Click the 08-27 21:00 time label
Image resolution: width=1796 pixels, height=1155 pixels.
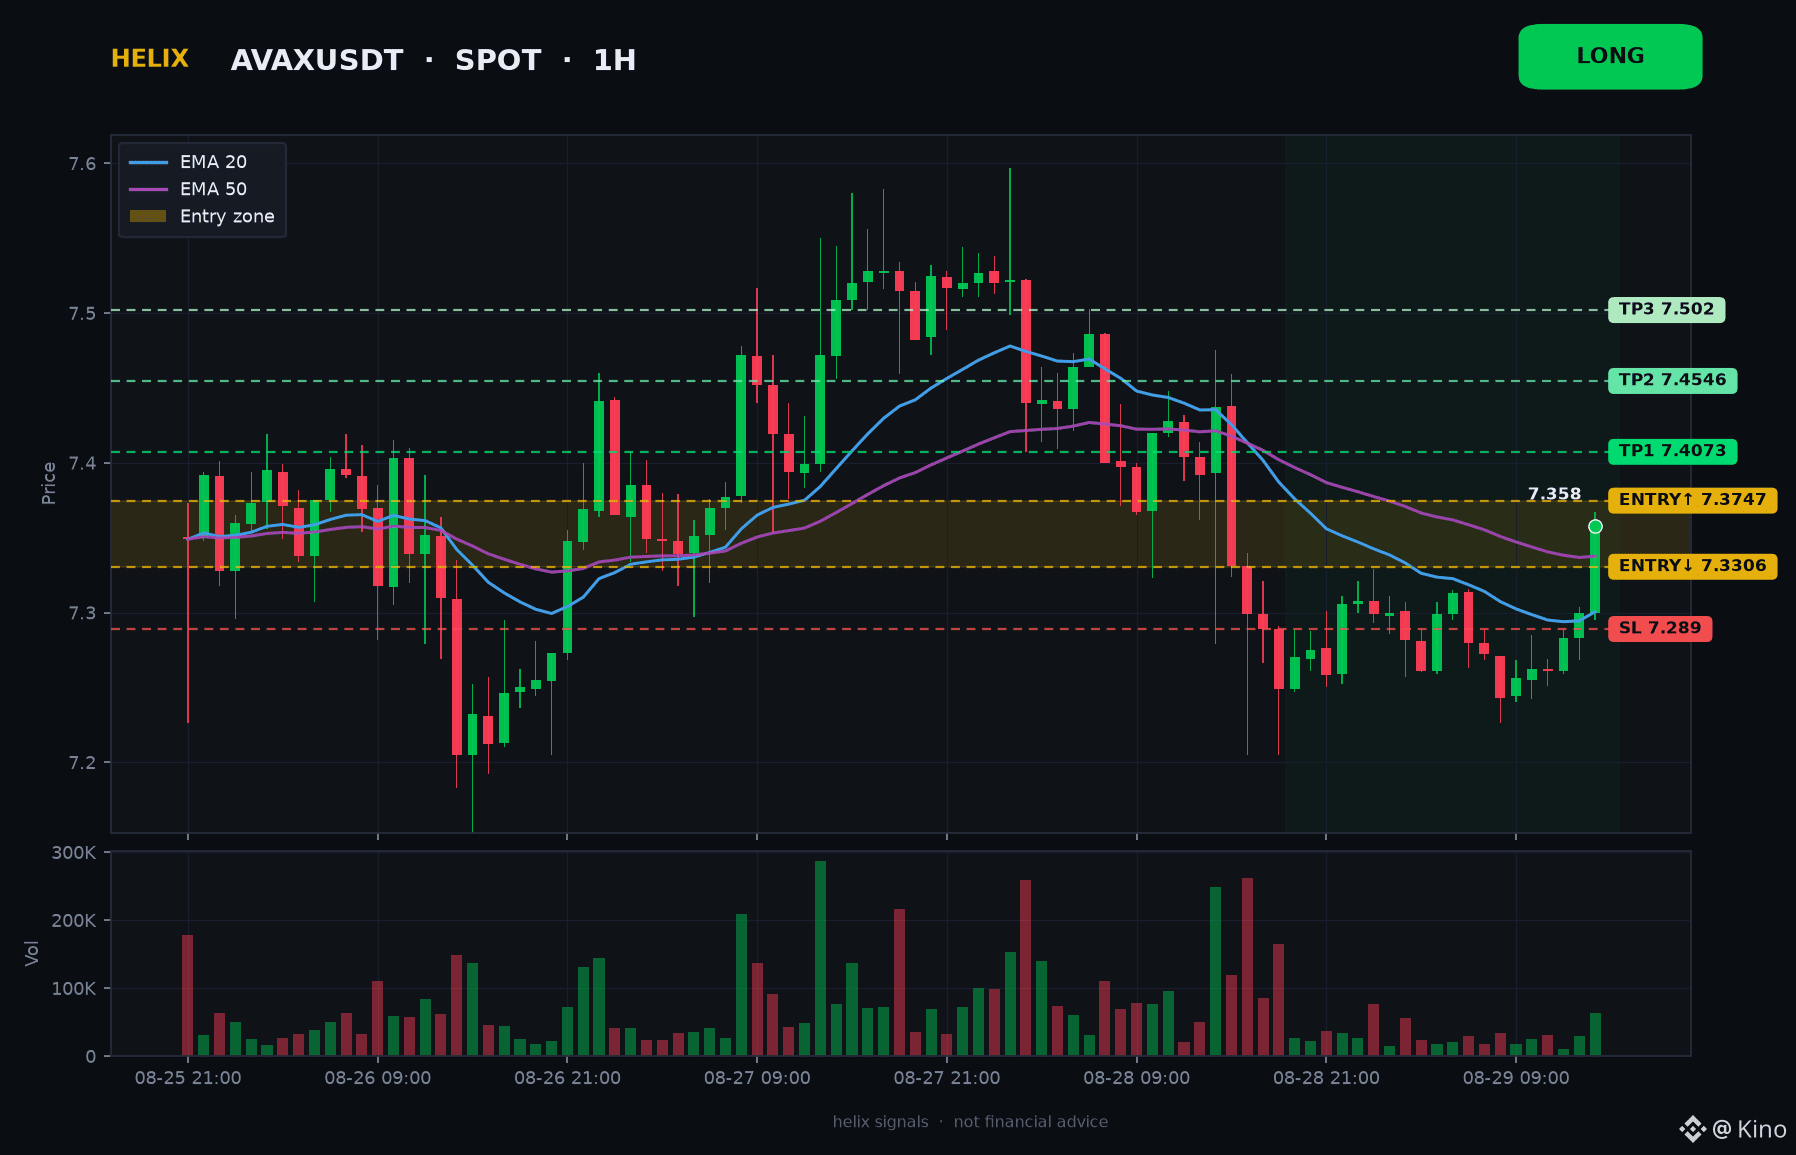pos(947,1078)
